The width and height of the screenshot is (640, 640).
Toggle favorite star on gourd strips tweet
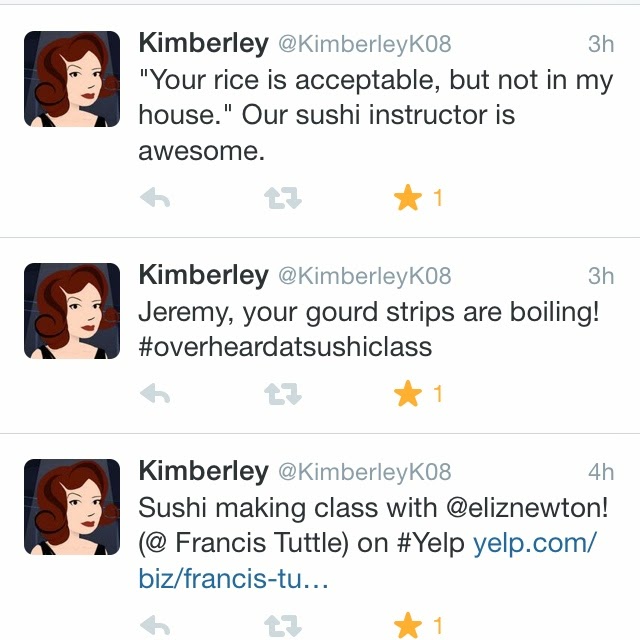(408, 394)
